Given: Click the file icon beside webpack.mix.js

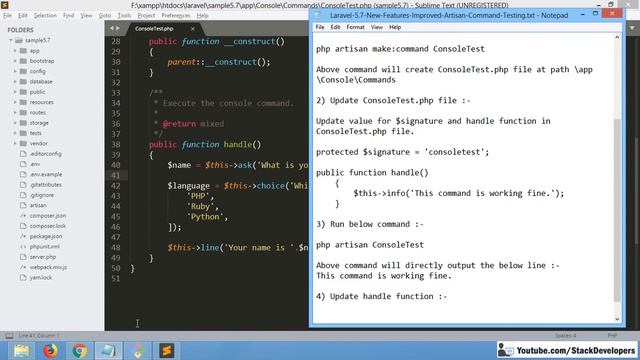Looking at the screenshot, I should pos(23,267).
